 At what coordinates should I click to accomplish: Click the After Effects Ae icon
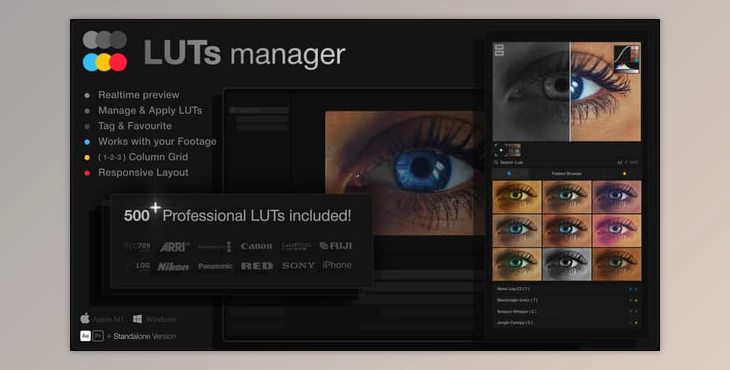tap(85, 336)
